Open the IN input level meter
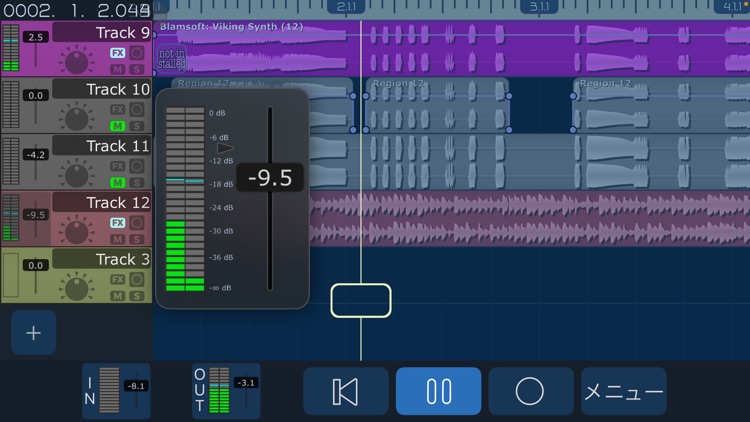 (116, 391)
